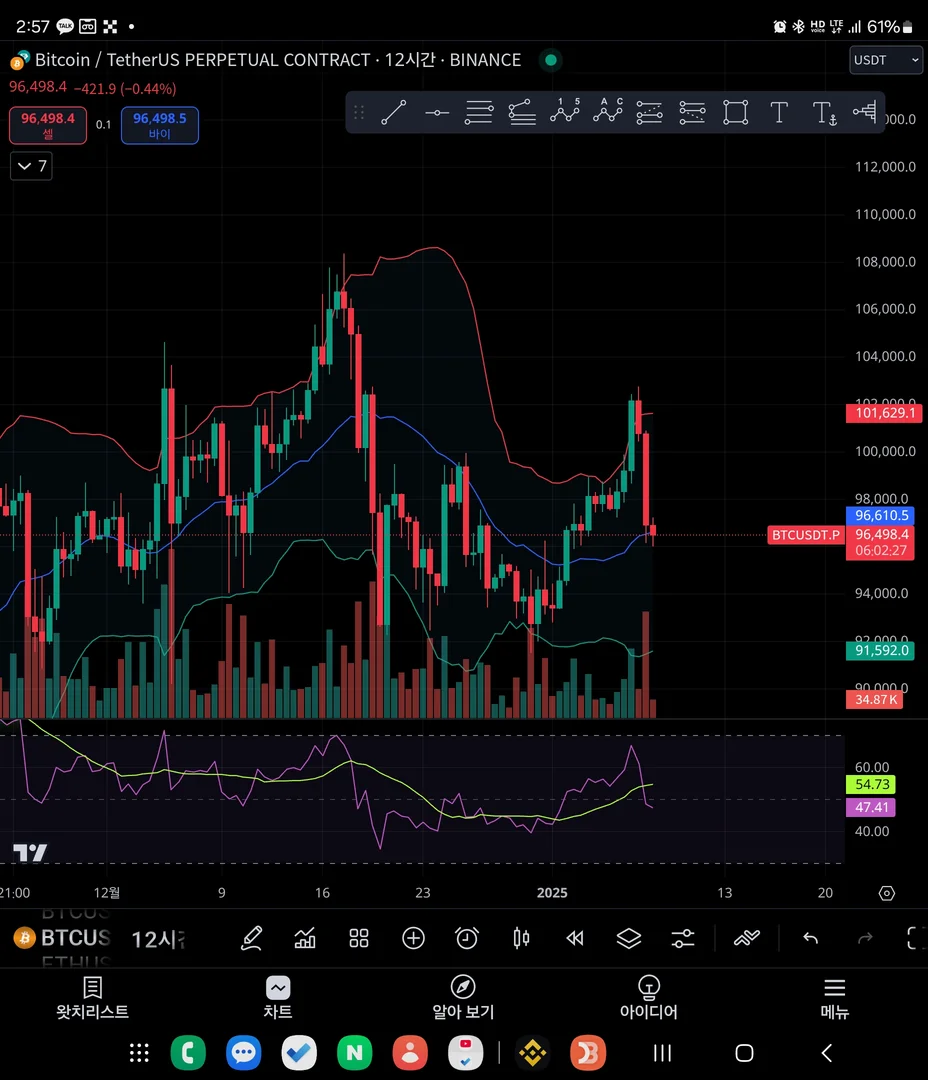This screenshot has width=928, height=1080.
Task: Open the 12시간 timeframe selector
Action: 158,939
